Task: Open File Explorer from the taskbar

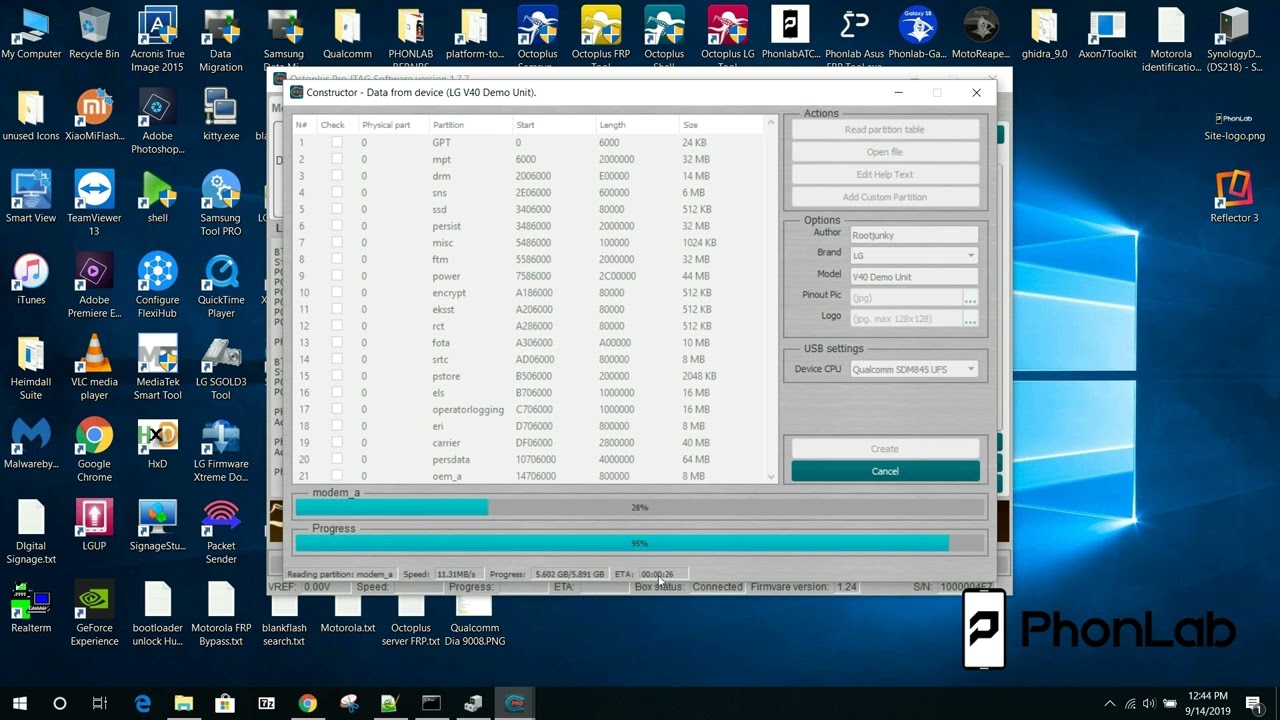Action: tap(183, 703)
